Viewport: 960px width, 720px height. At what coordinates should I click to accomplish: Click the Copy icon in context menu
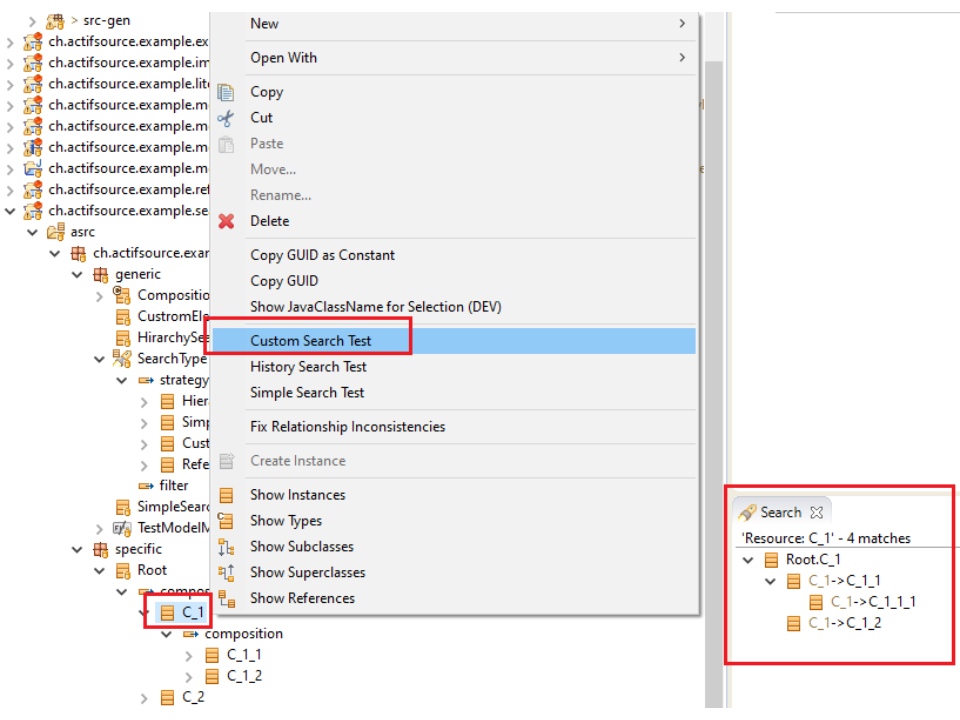[x=226, y=92]
